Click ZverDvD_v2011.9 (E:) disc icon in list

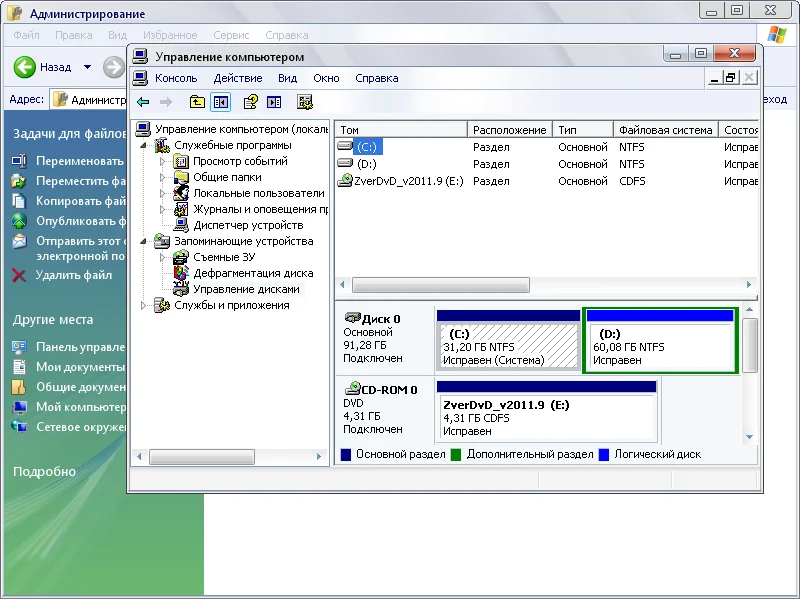coord(345,181)
